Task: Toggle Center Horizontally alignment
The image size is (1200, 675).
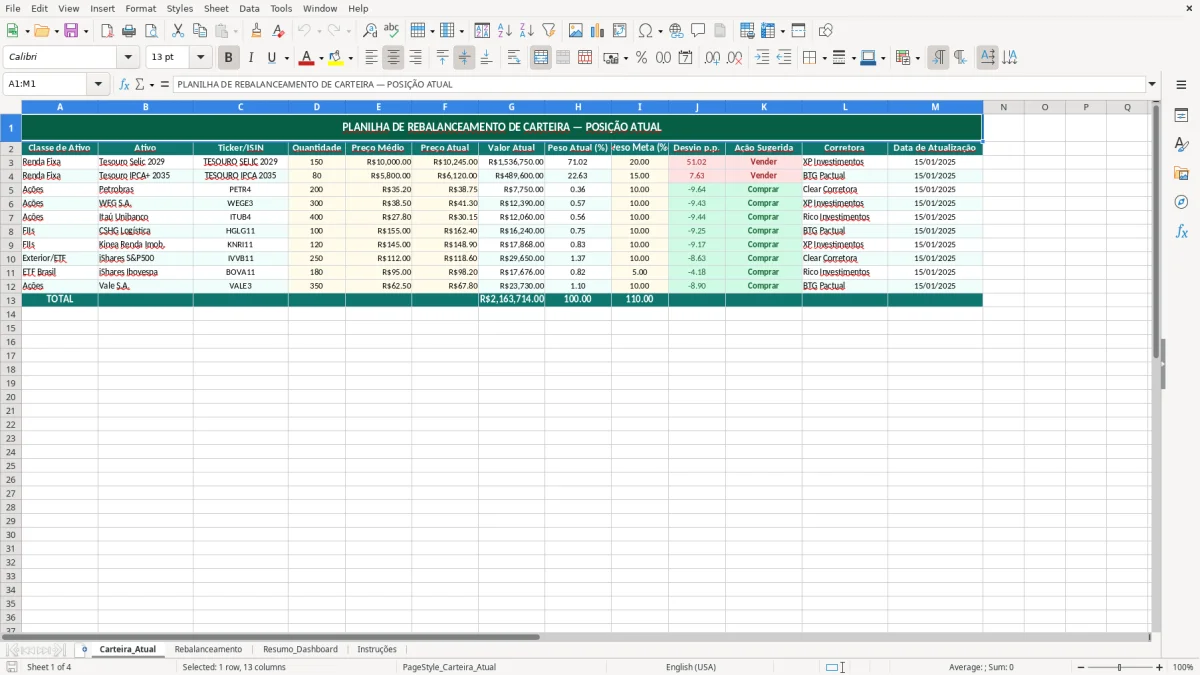Action: pos(394,58)
